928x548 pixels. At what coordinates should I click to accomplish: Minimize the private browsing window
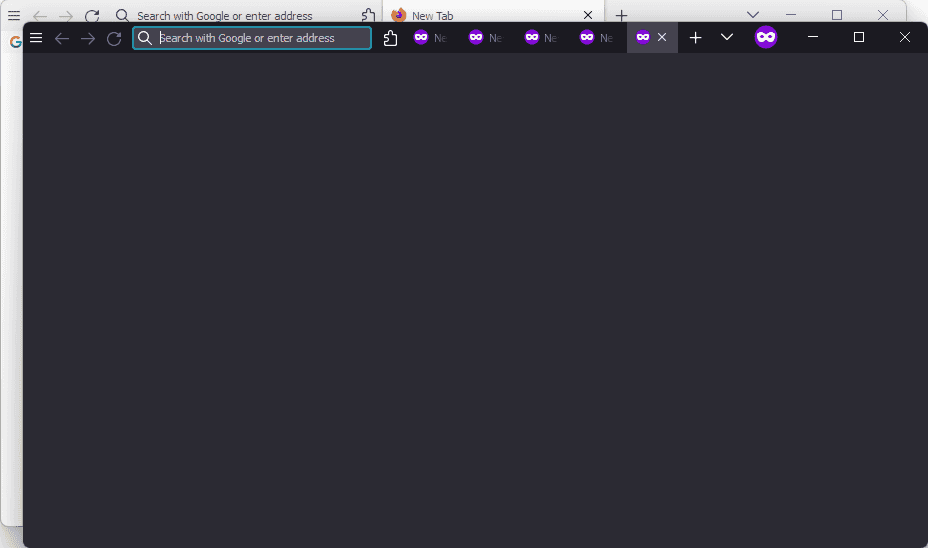click(813, 37)
